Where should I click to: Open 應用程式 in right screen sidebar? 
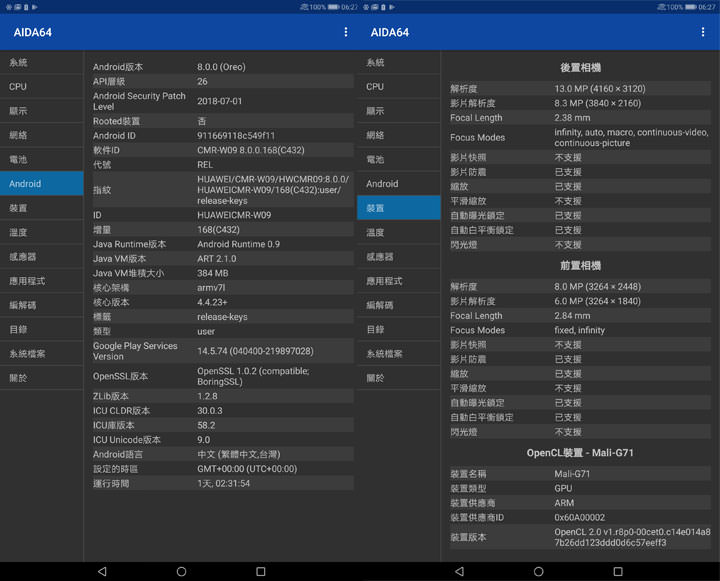(x=399, y=281)
